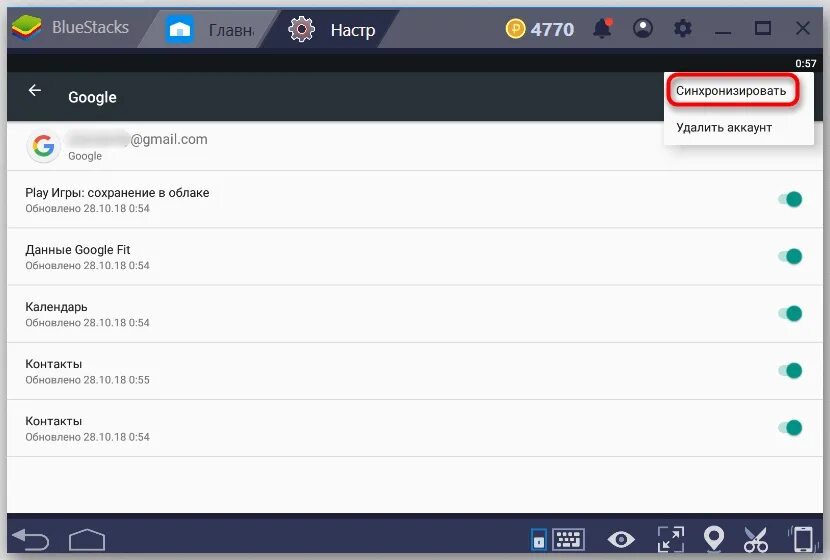This screenshot has width=830, height=560.
Task: Click the Google account logo icon
Action: 43,146
